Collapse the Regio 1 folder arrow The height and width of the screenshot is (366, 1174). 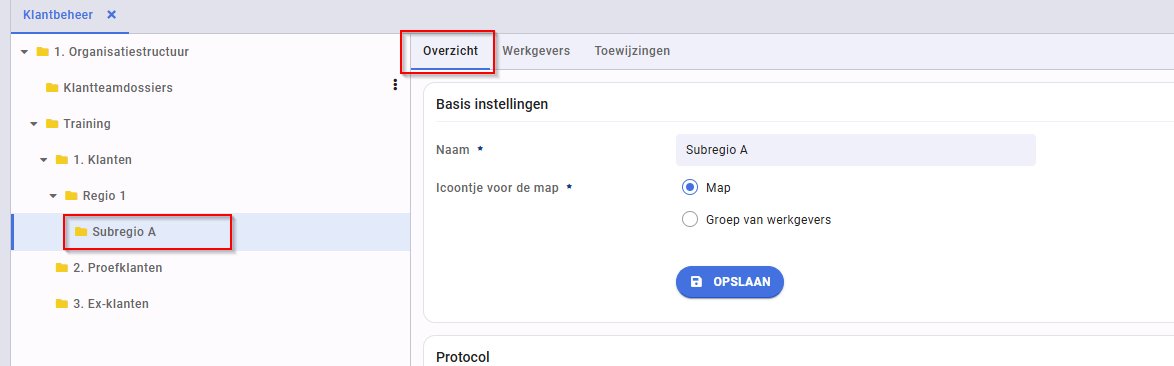53,196
